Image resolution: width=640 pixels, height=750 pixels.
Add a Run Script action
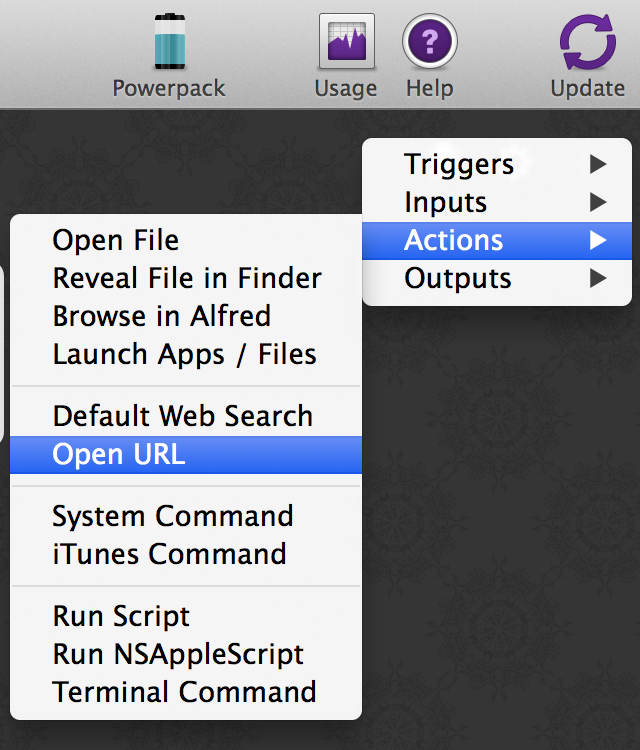pos(121,616)
